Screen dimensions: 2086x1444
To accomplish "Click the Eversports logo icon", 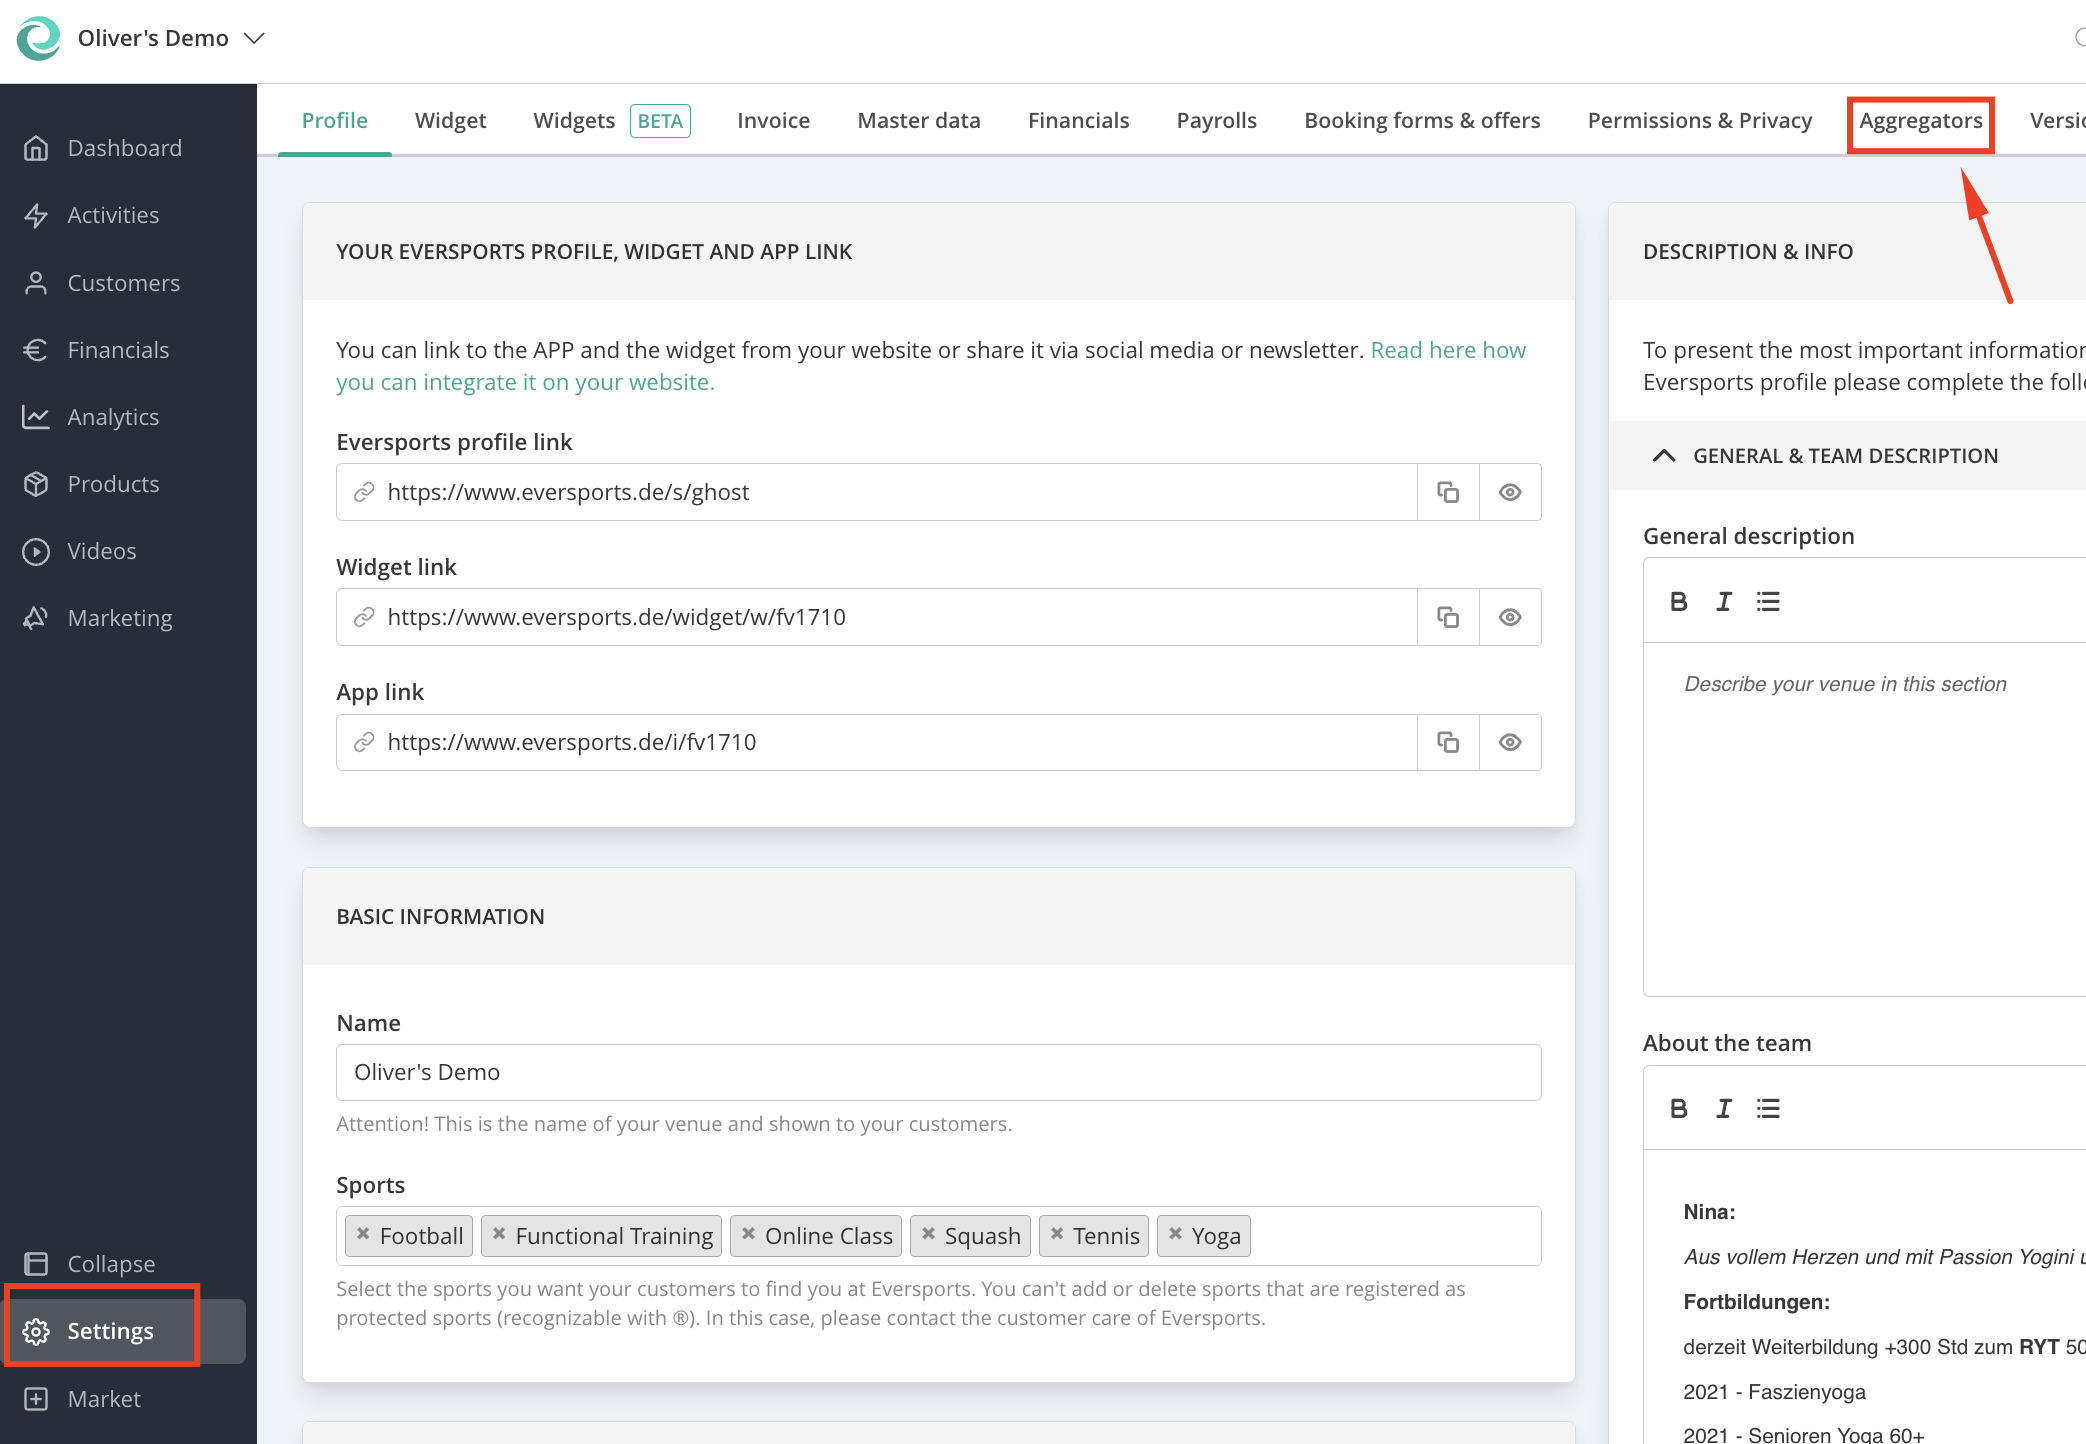I will [x=39, y=38].
